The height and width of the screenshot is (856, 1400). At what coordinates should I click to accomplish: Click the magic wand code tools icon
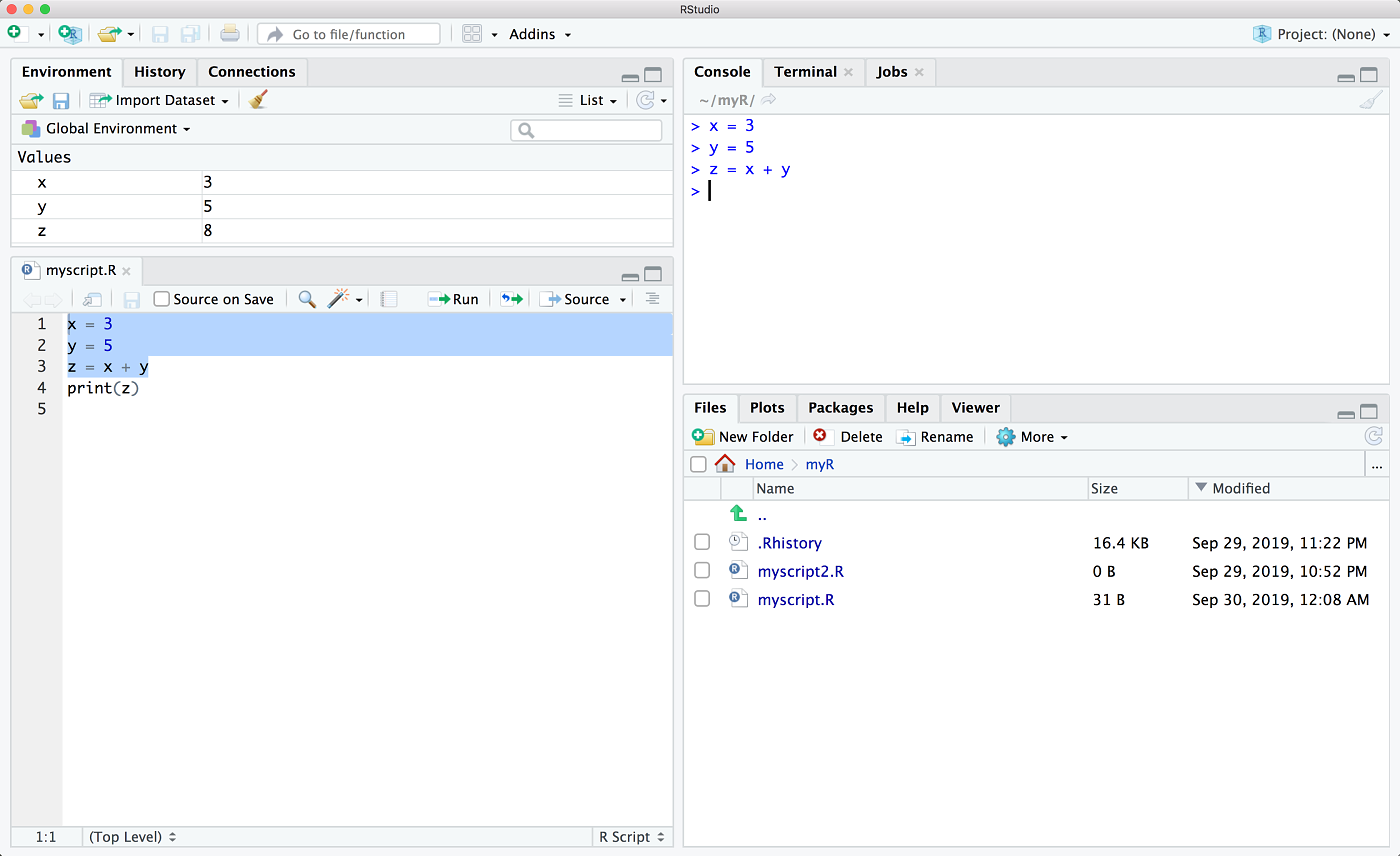(340, 299)
